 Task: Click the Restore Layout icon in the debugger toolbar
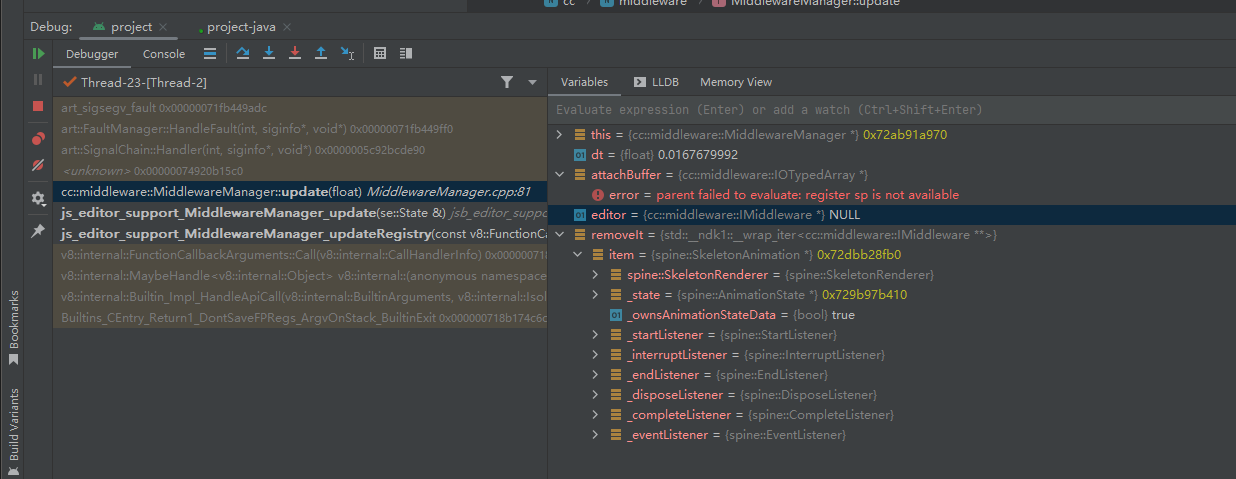(x=406, y=54)
